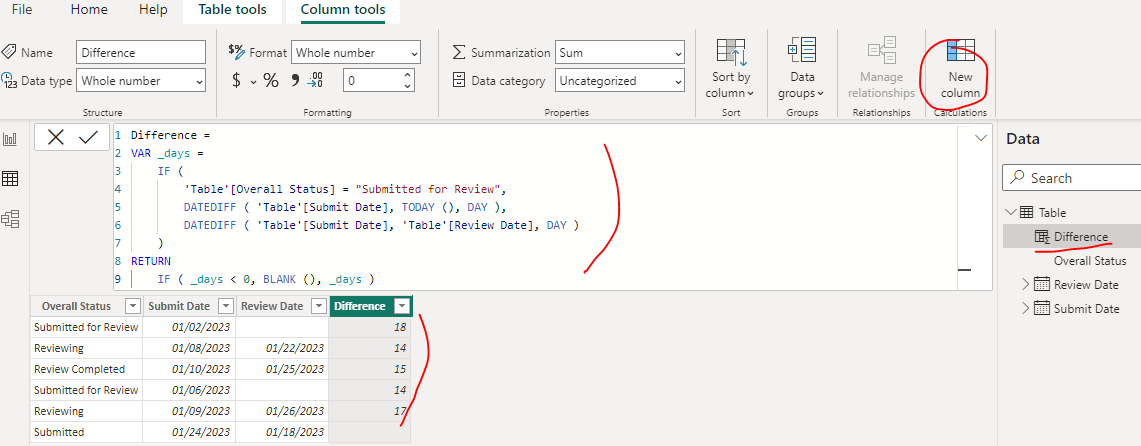
Task: Select Submit Date field in Data pane
Action: pos(1086,308)
